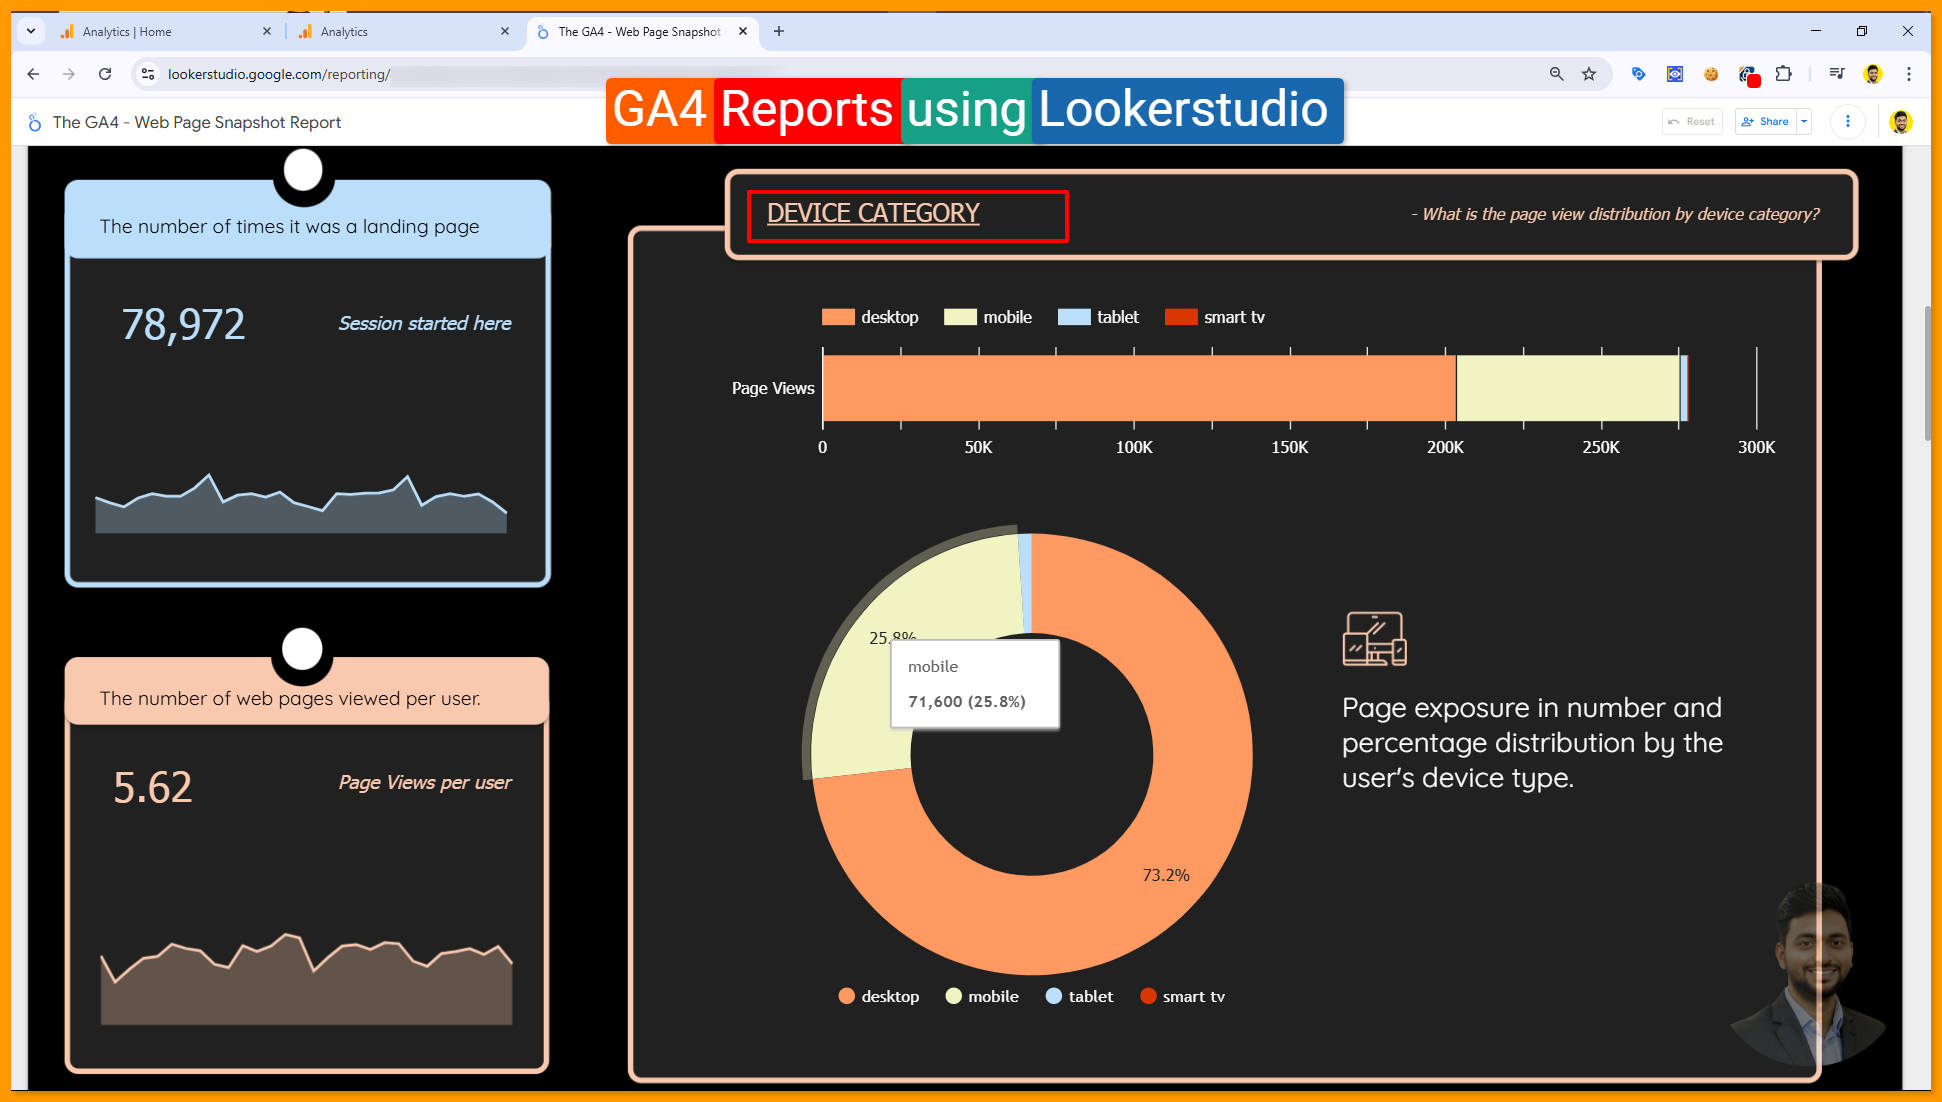The width and height of the screenshot is (1942, 1102).
Task: Switch to the second Analytics tab
Action: pyautogui.click(x=344, y=32)
